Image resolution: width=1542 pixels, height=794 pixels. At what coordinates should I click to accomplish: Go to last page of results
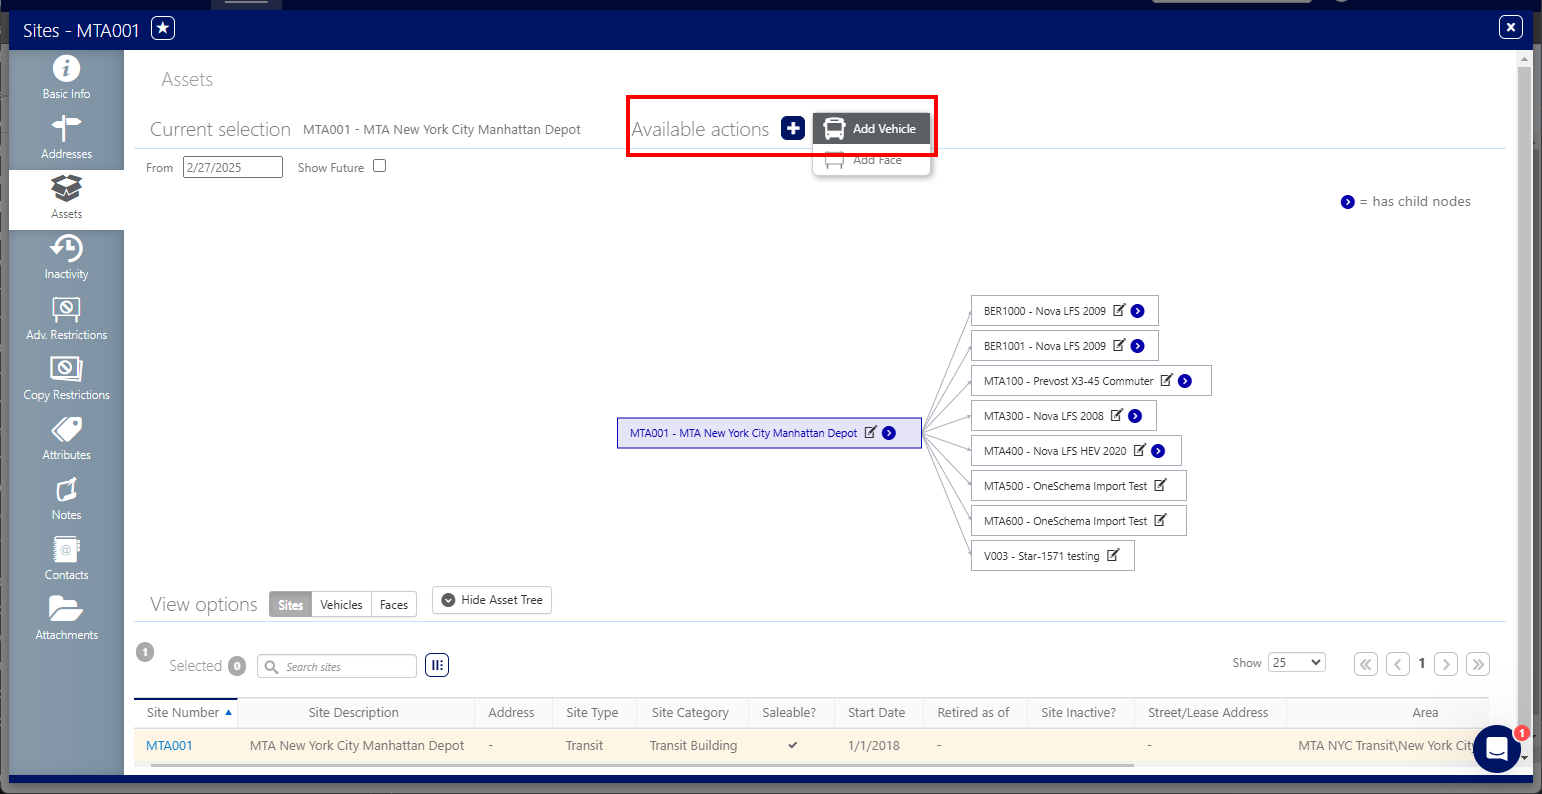click(1478, 663)
